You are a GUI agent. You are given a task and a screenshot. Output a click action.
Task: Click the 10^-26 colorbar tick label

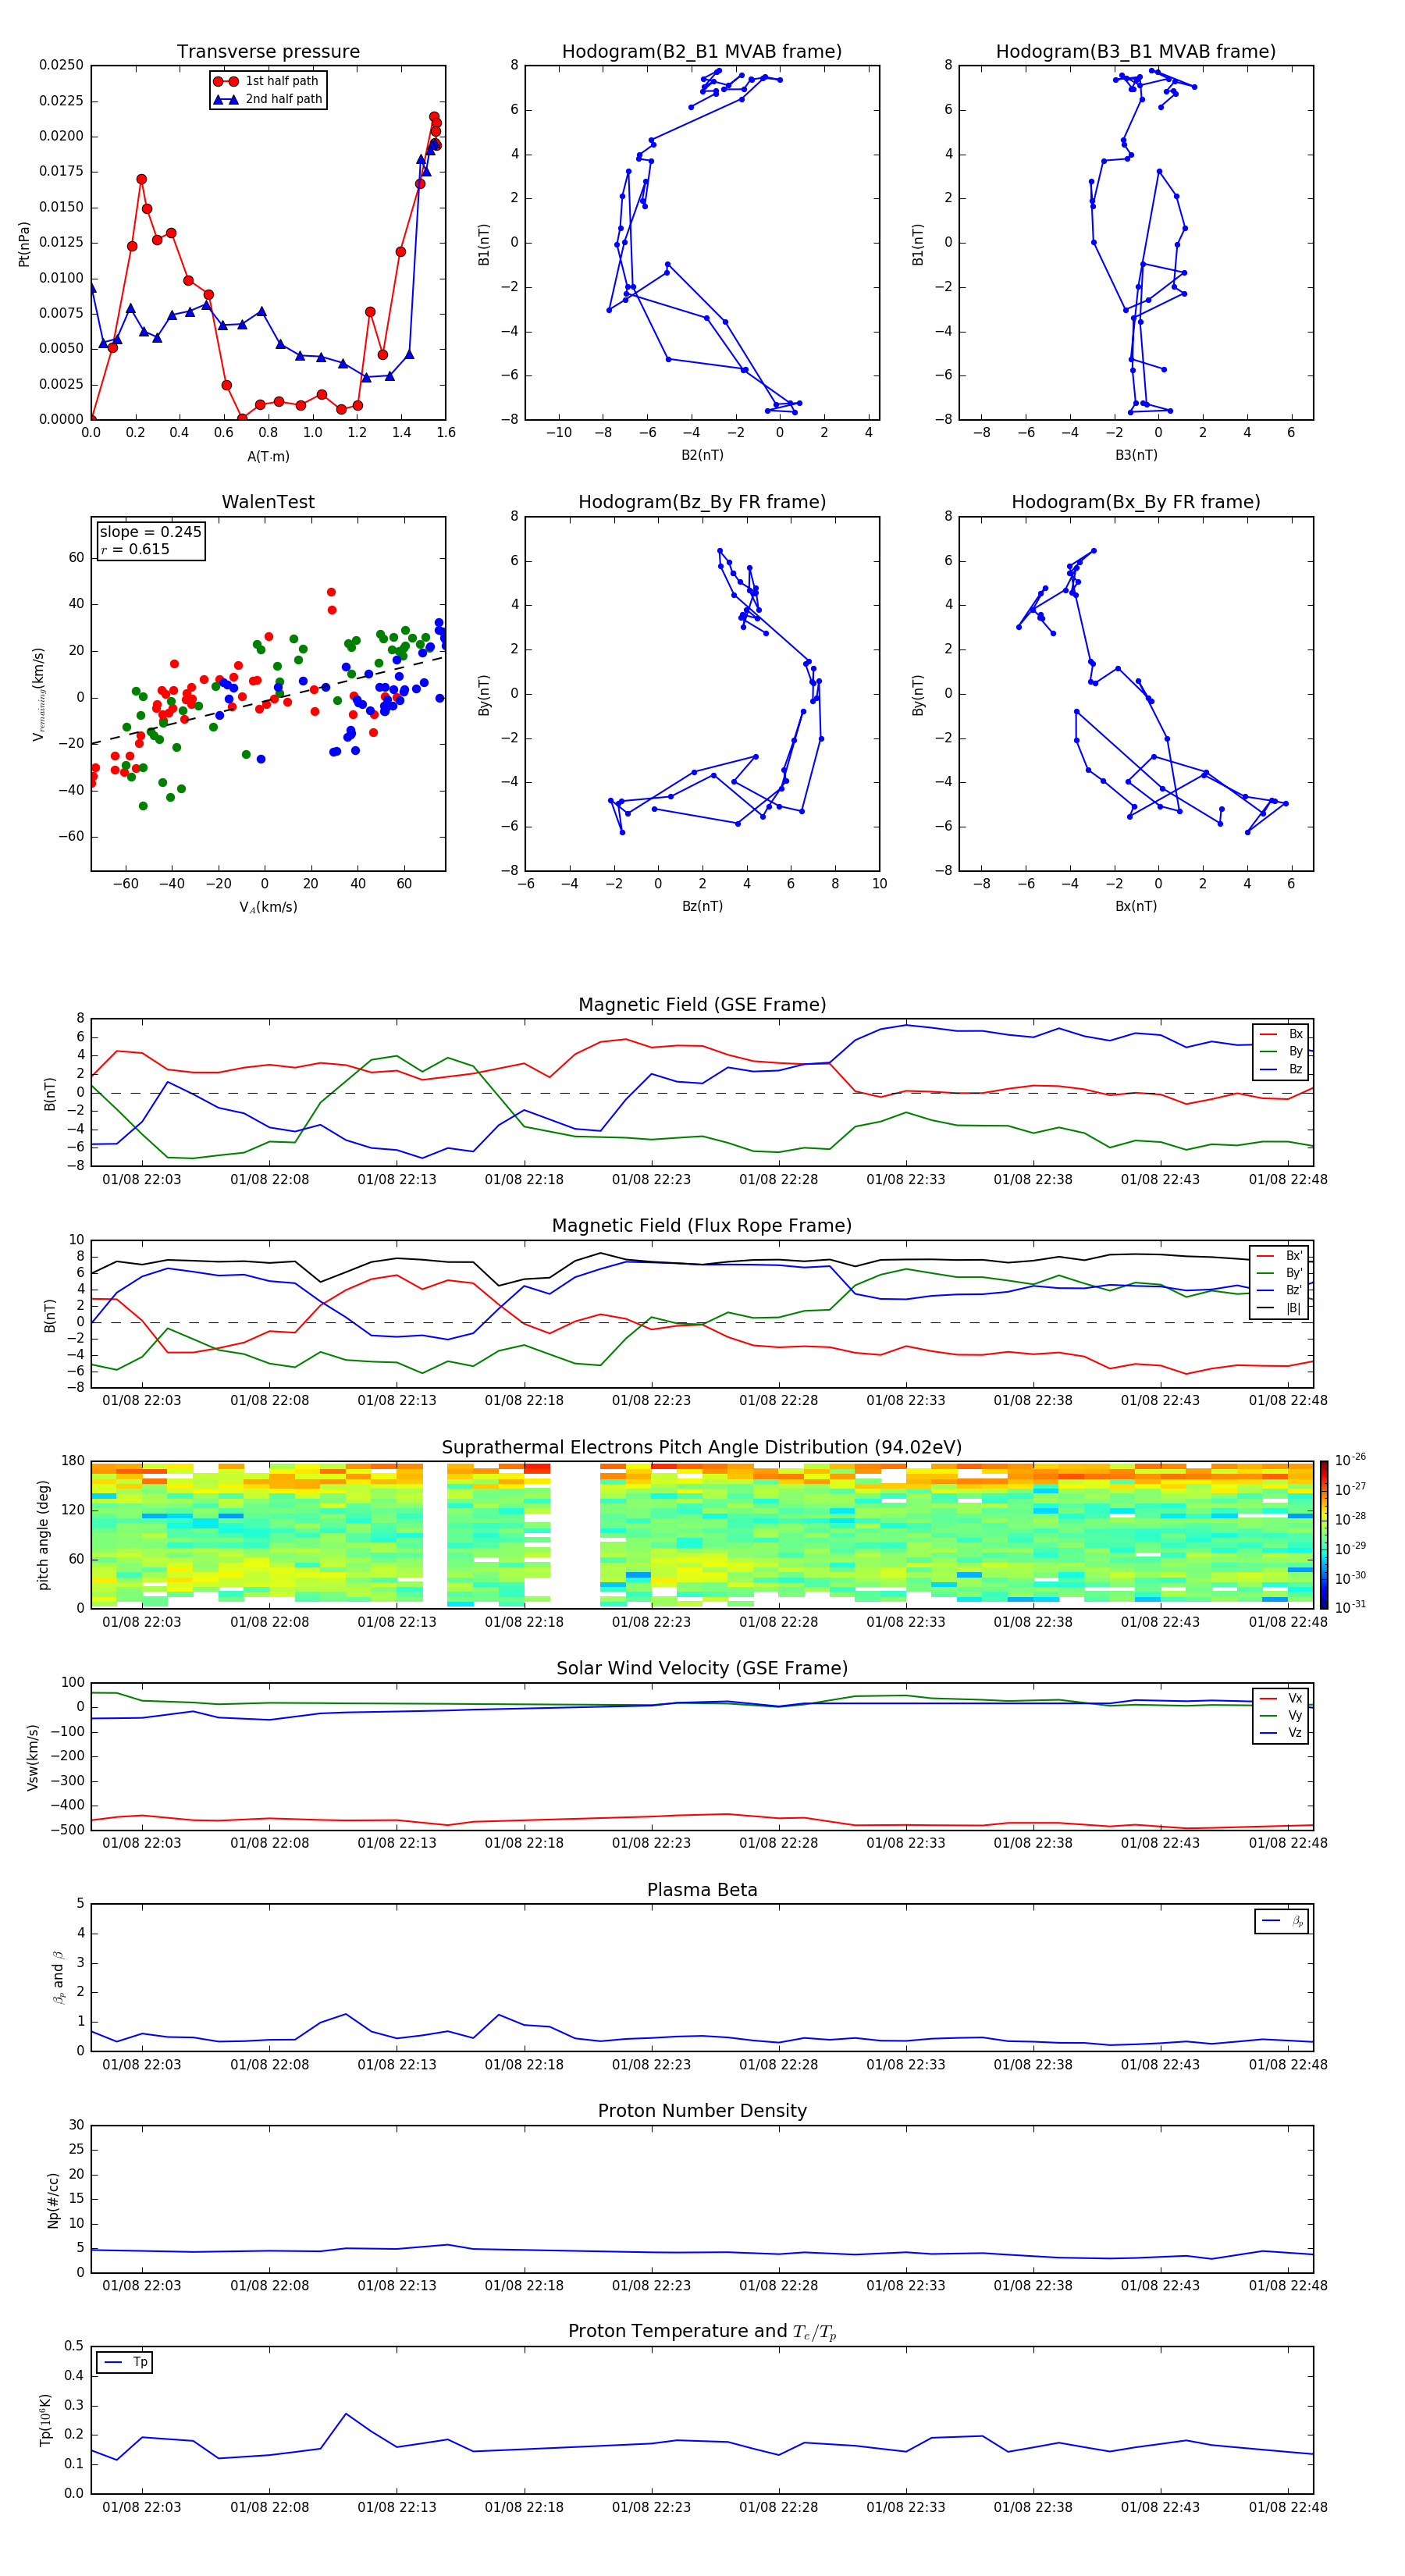tap(1350, 1460)
